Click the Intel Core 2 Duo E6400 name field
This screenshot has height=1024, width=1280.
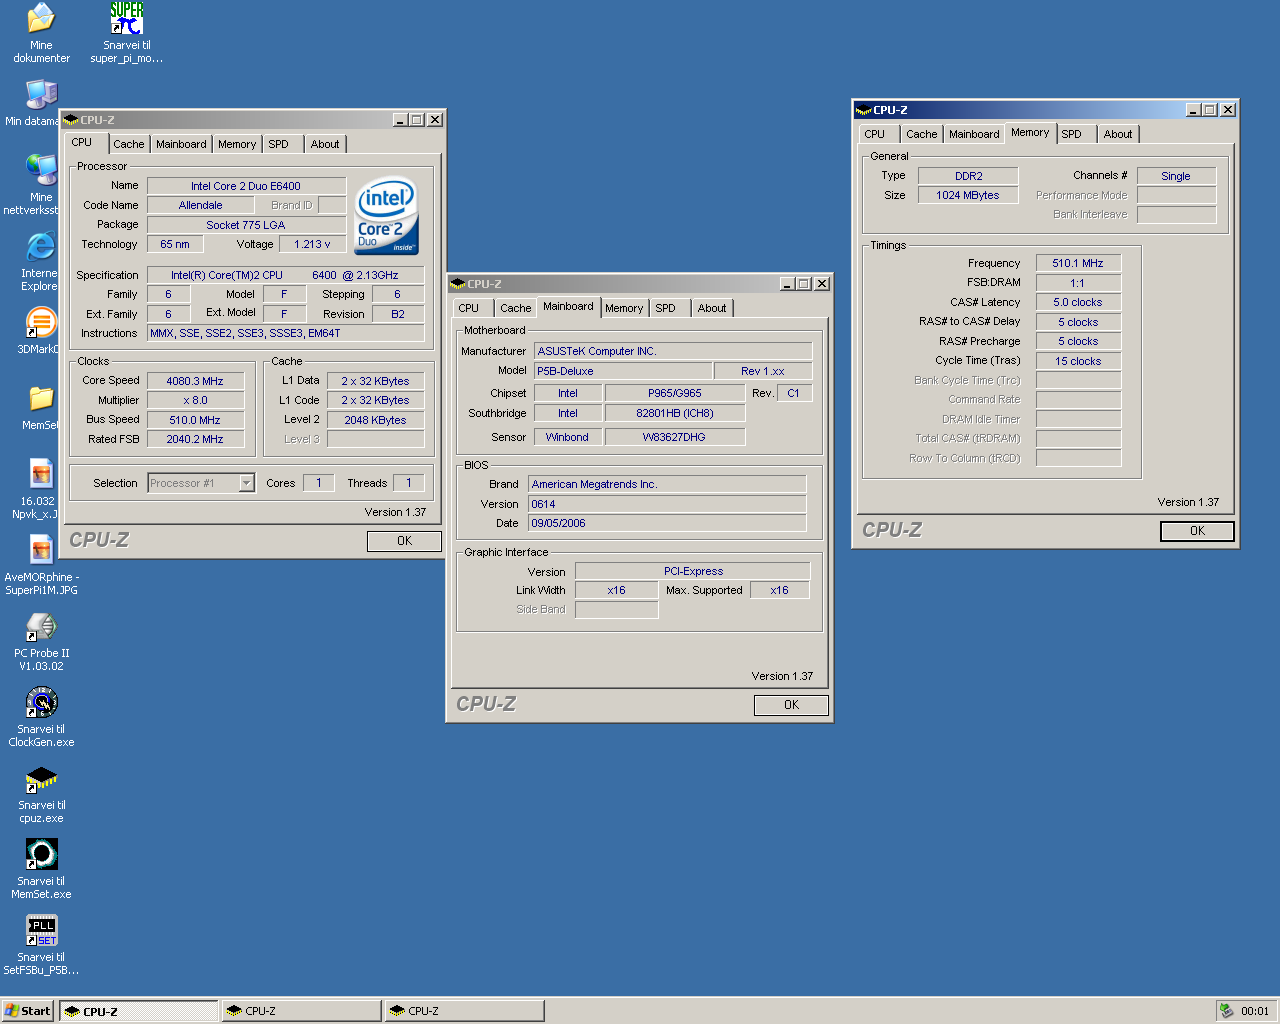tap(246, 186)
